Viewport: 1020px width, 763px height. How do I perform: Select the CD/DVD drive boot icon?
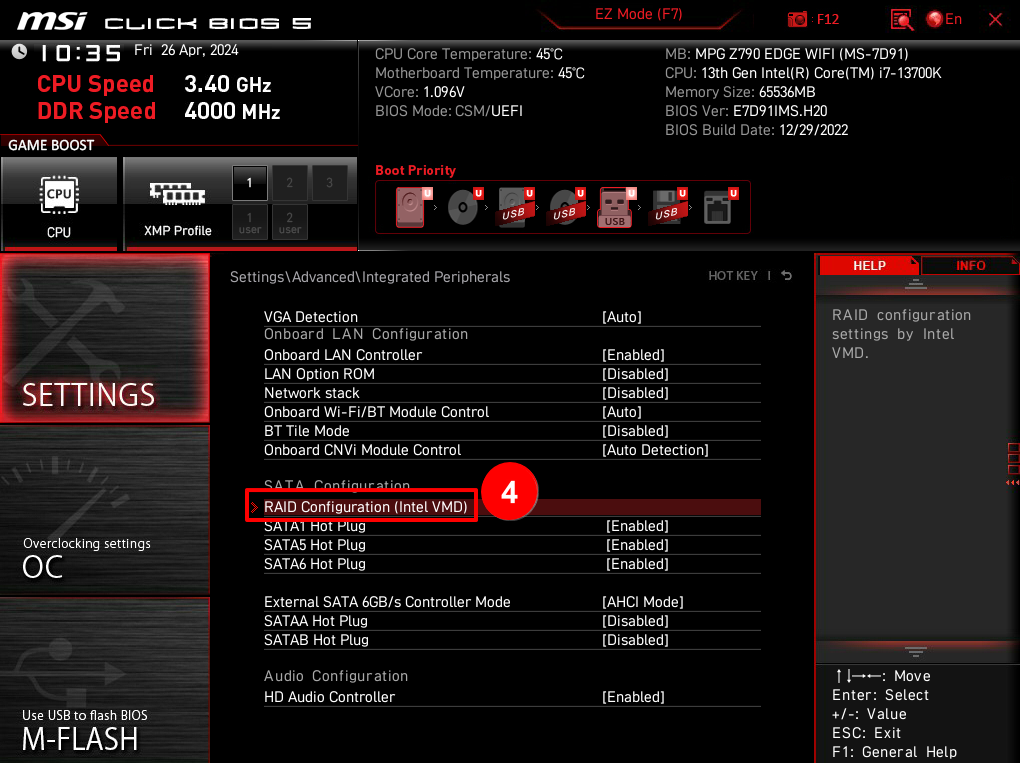point(462,205)
